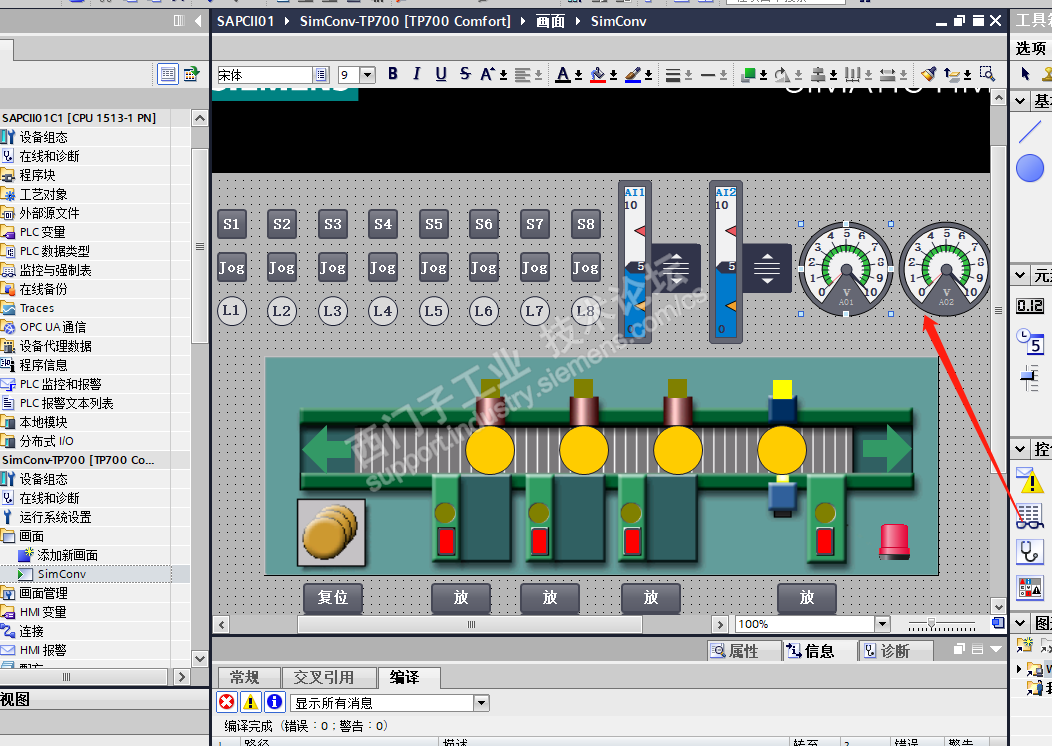
Task: Click the fill background color bucket icon
Action: click(x=598, y=74)
